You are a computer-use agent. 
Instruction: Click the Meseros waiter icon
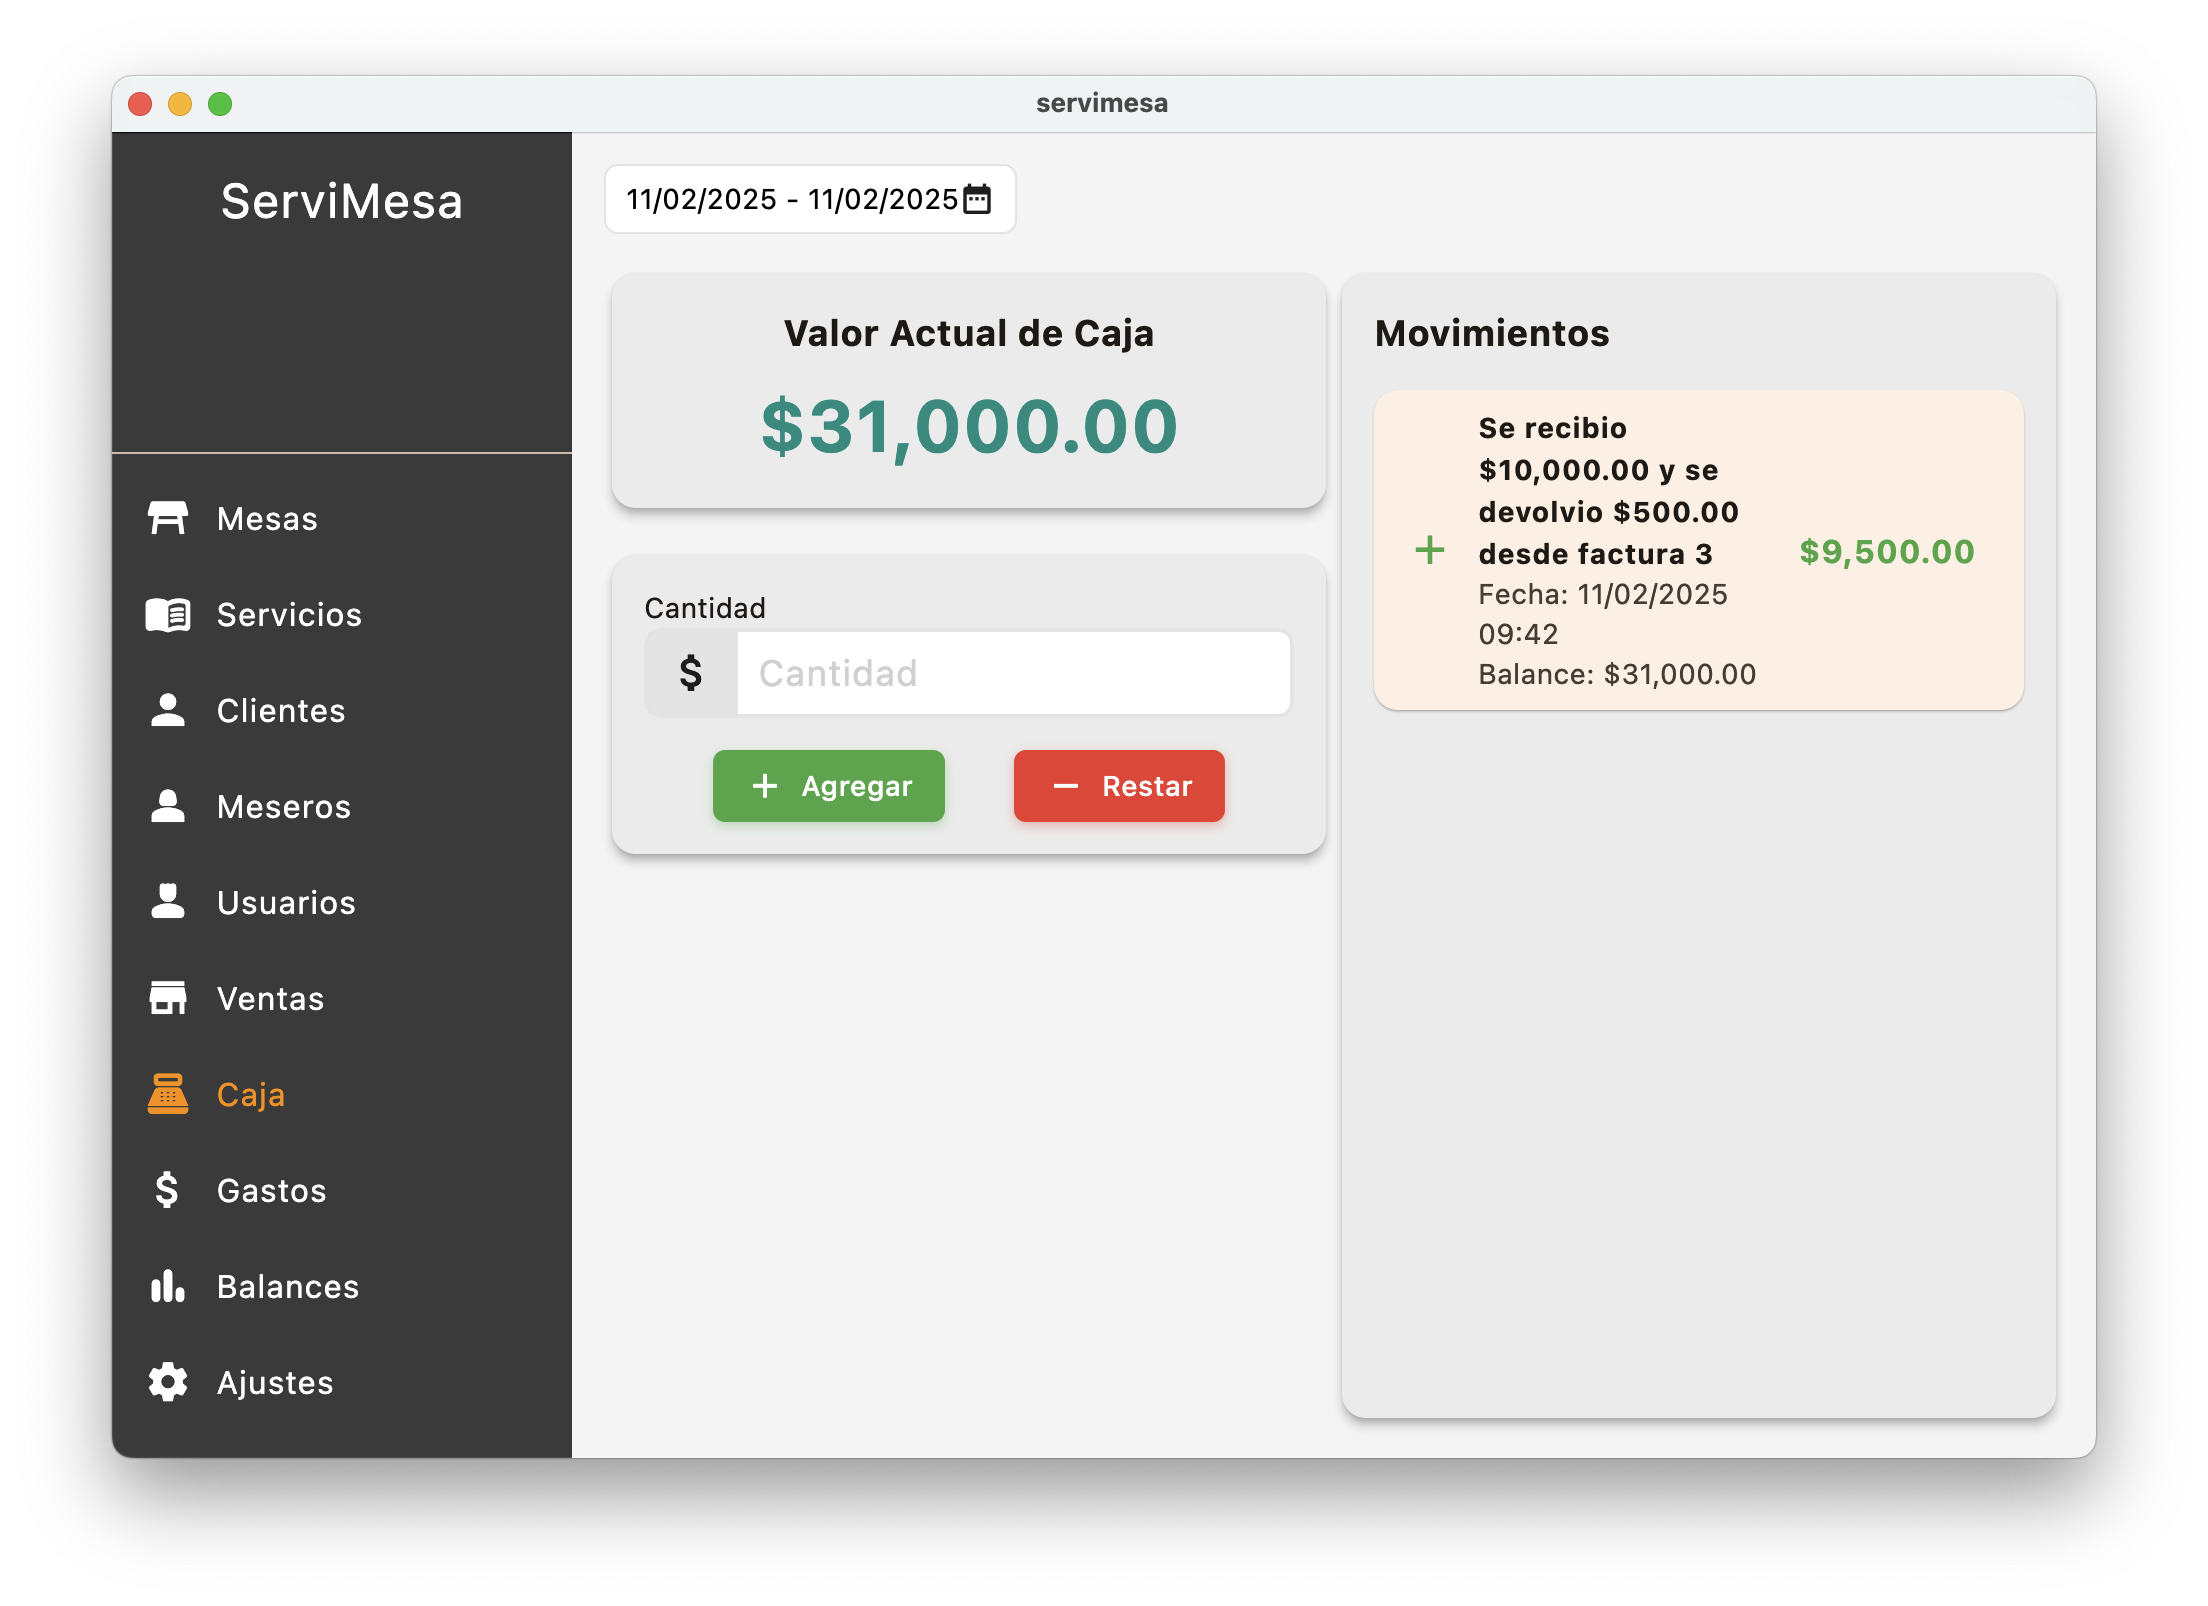pos(167,806)
